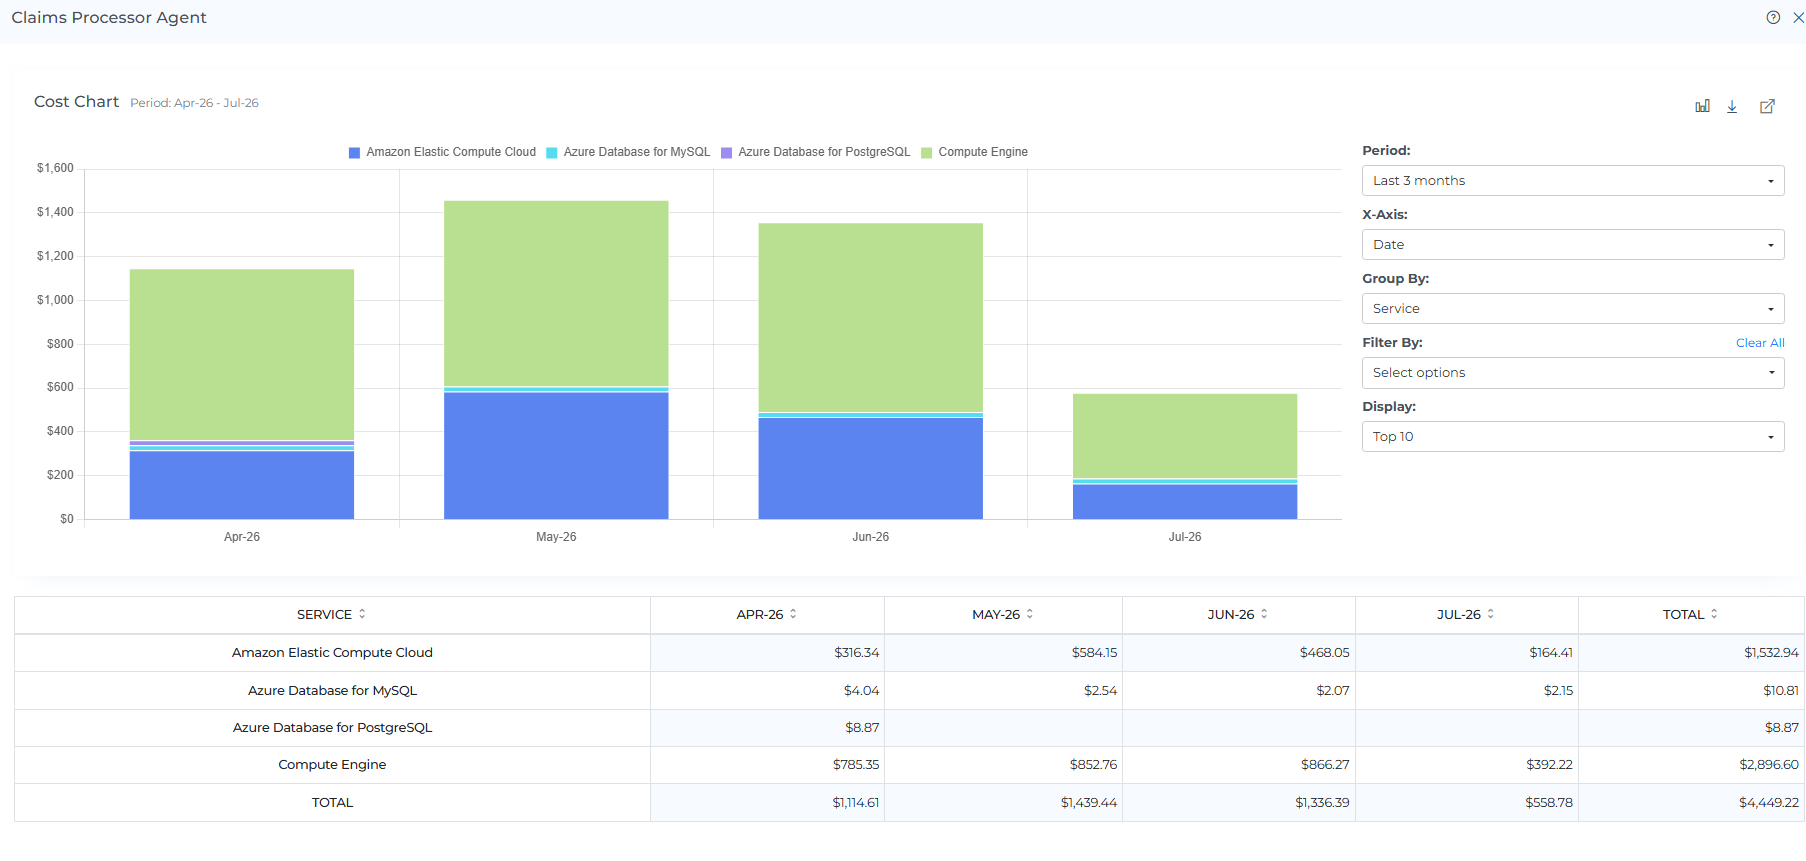Viewport: 1806px width, 861px height.
Task: Open the Group By Service dropdown
Action: point(1573,309)
